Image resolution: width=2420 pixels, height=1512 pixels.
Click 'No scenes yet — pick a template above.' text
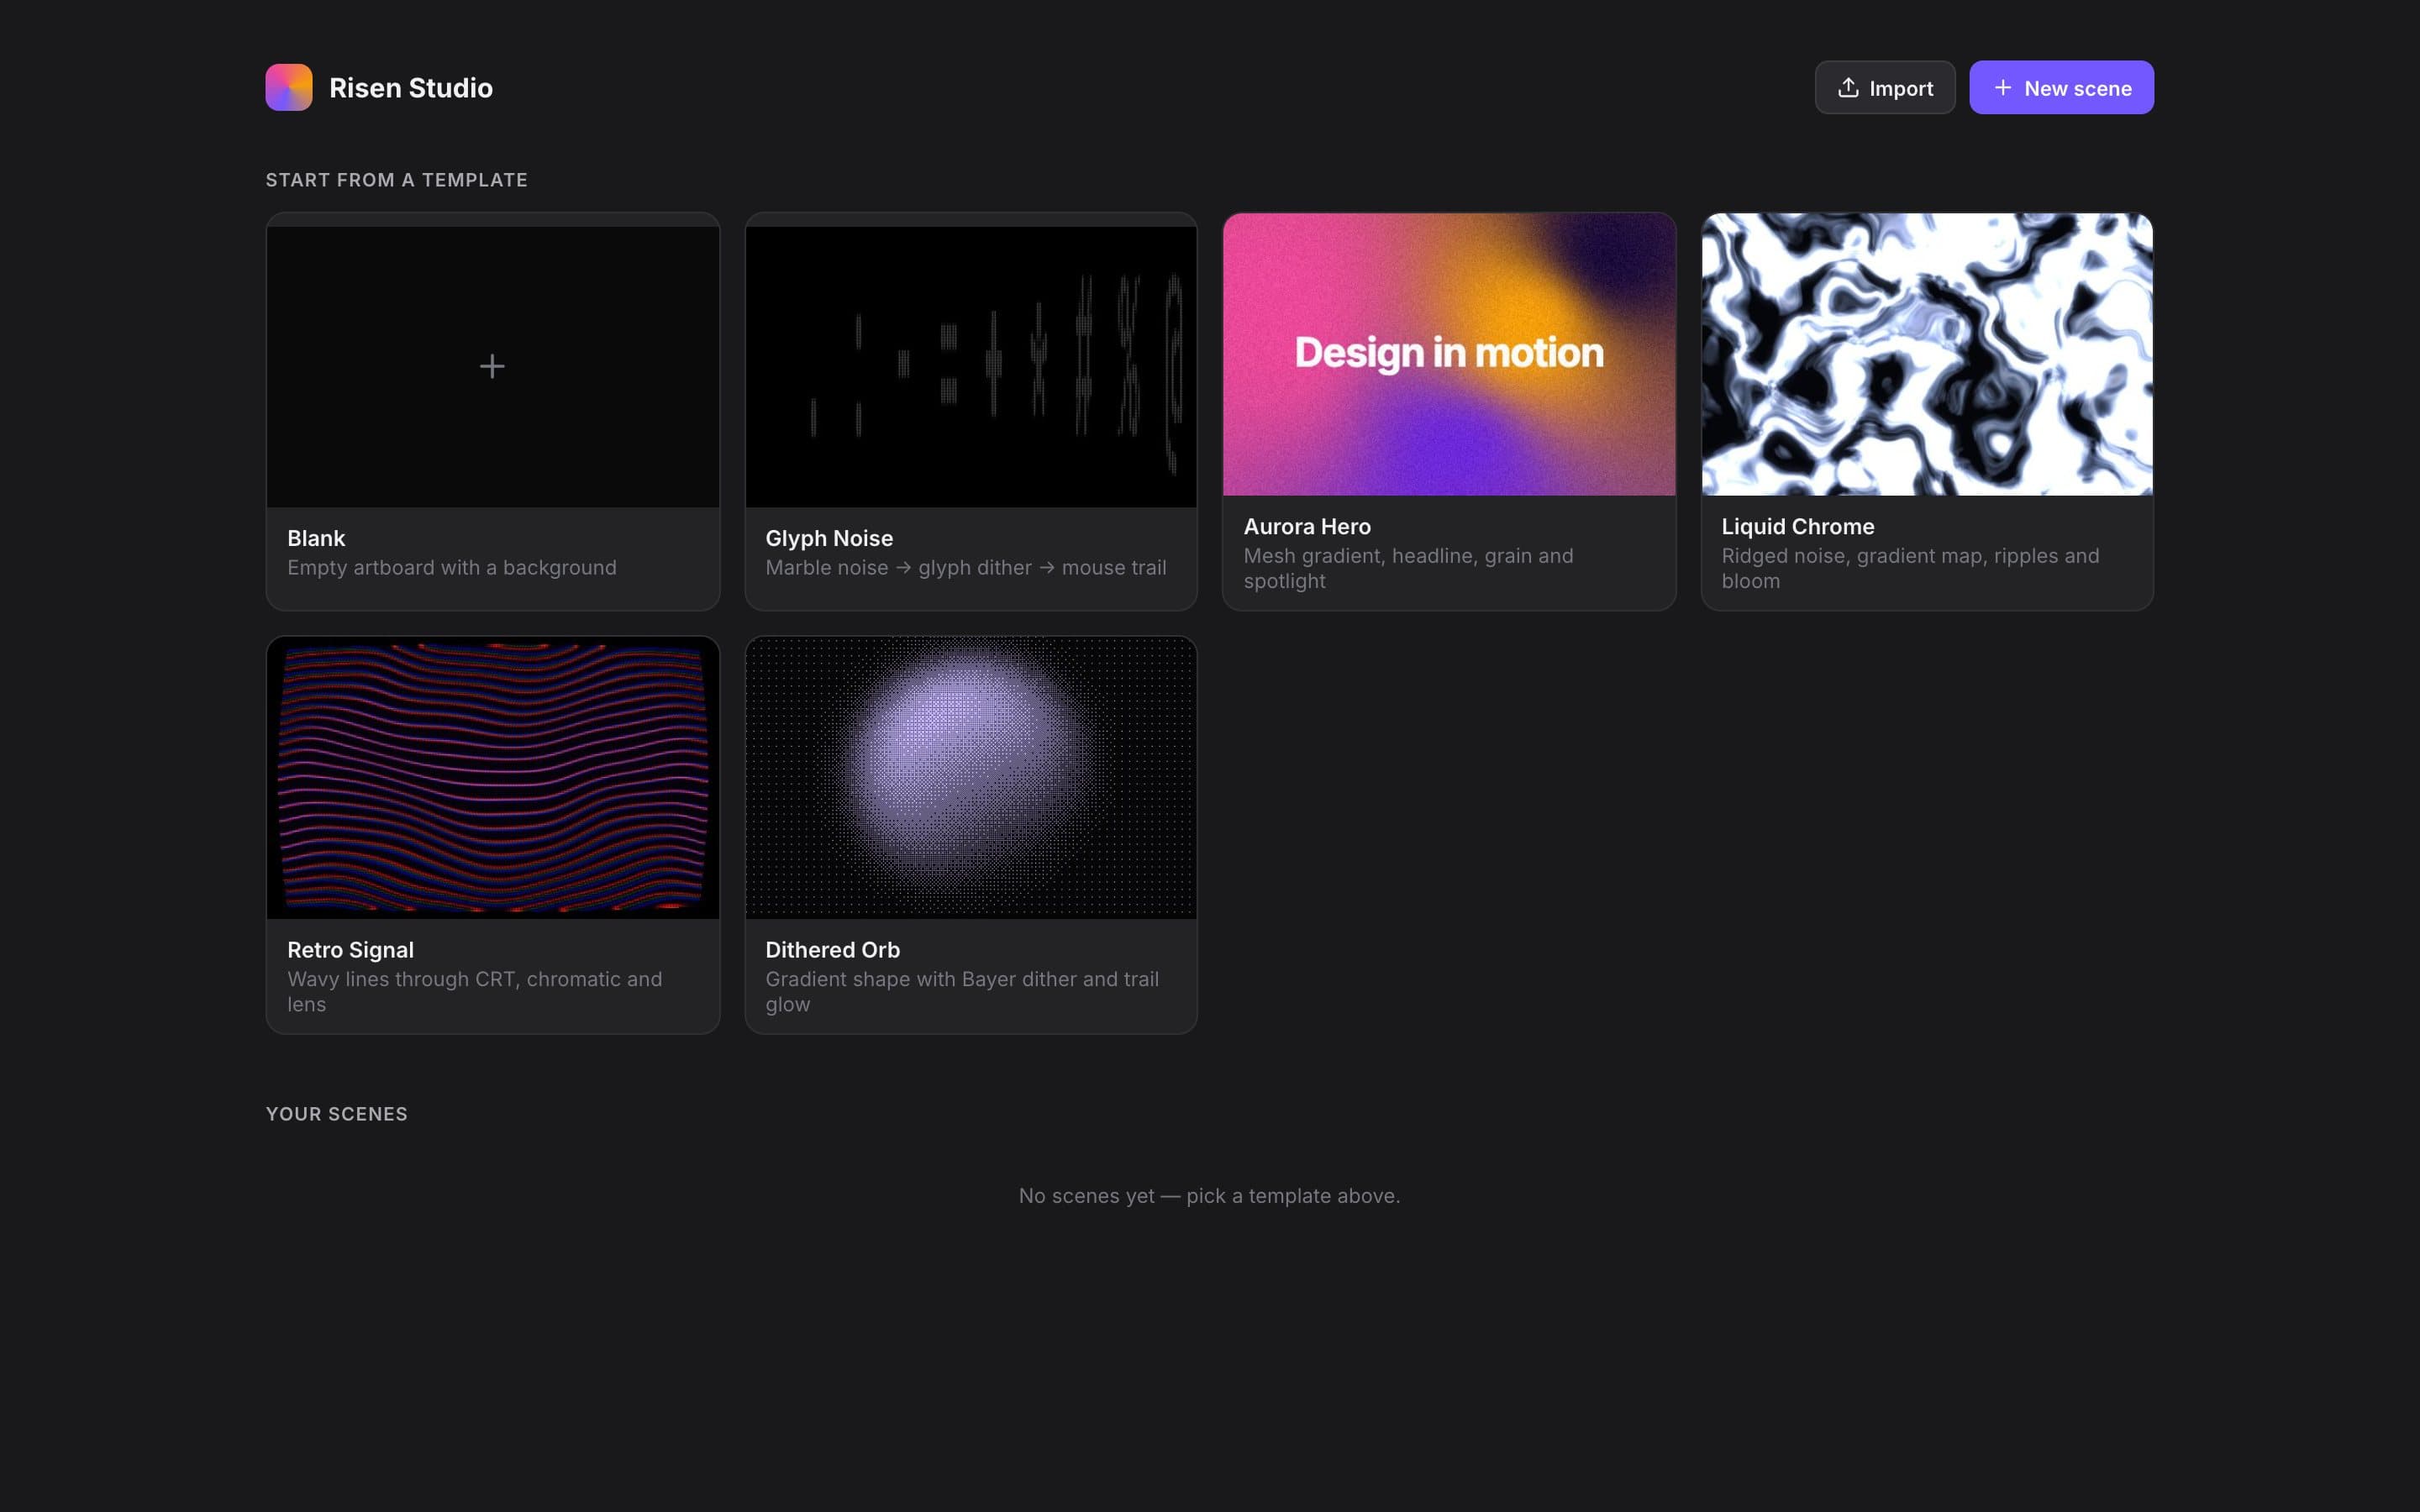click(x=1209, y=1196)
